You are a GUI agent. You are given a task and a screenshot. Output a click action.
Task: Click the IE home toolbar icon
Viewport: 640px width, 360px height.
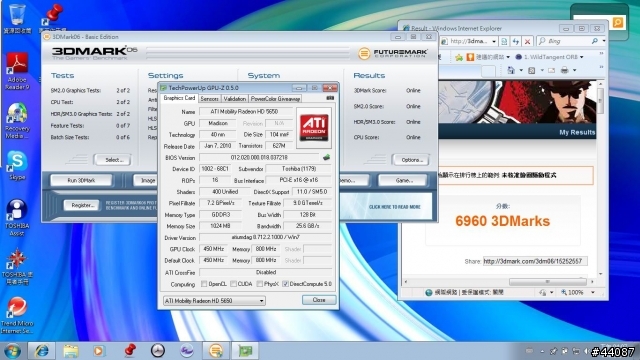[511, 70]
